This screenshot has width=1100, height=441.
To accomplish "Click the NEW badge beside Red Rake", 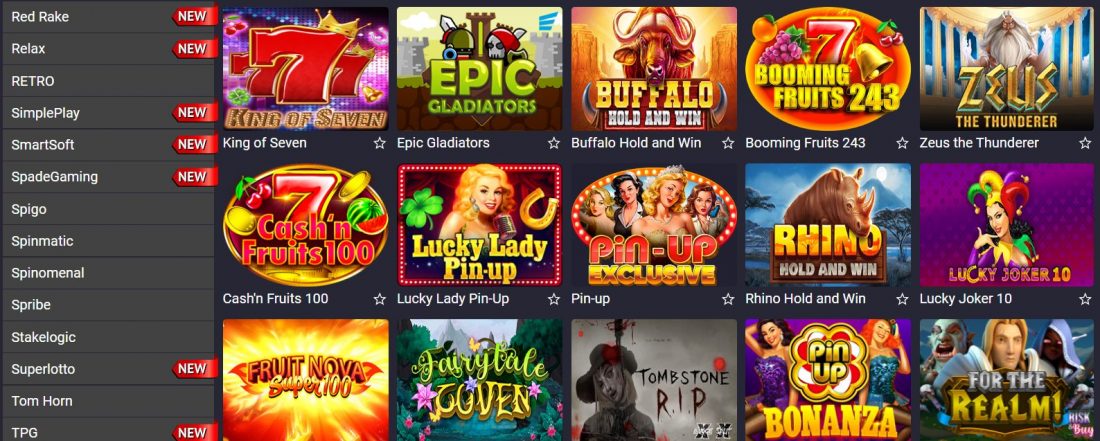I will tap(194, 16).
